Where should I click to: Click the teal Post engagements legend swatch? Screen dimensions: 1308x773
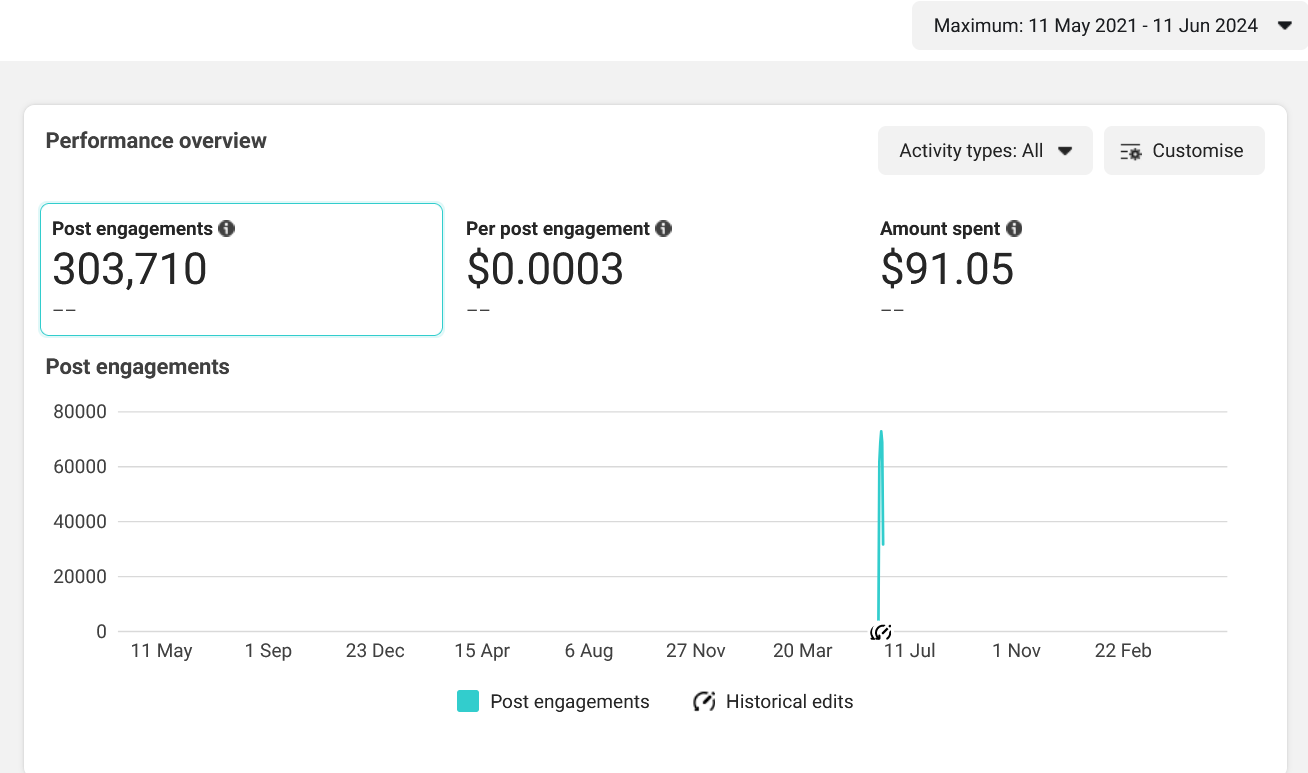point(467,702)
